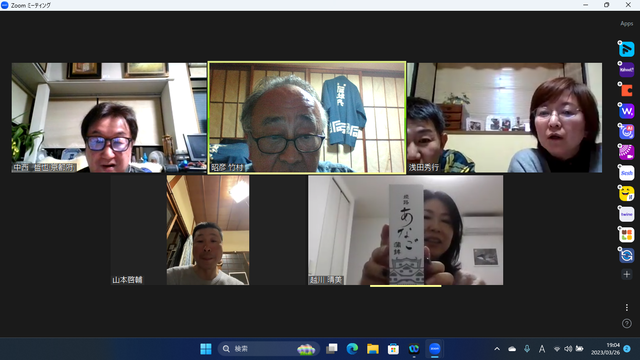Open the Sesh app in Apps sidebar
Screen dimensions: 640x360
[x=627, y=173]
